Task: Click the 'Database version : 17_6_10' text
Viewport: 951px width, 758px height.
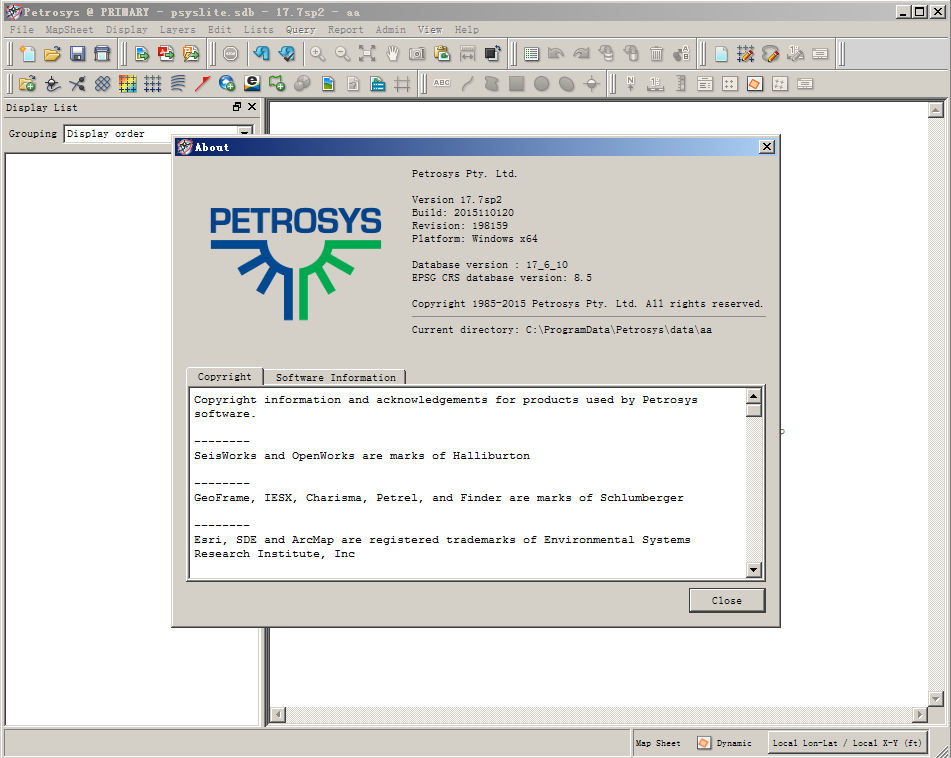Action: (490, 264)
